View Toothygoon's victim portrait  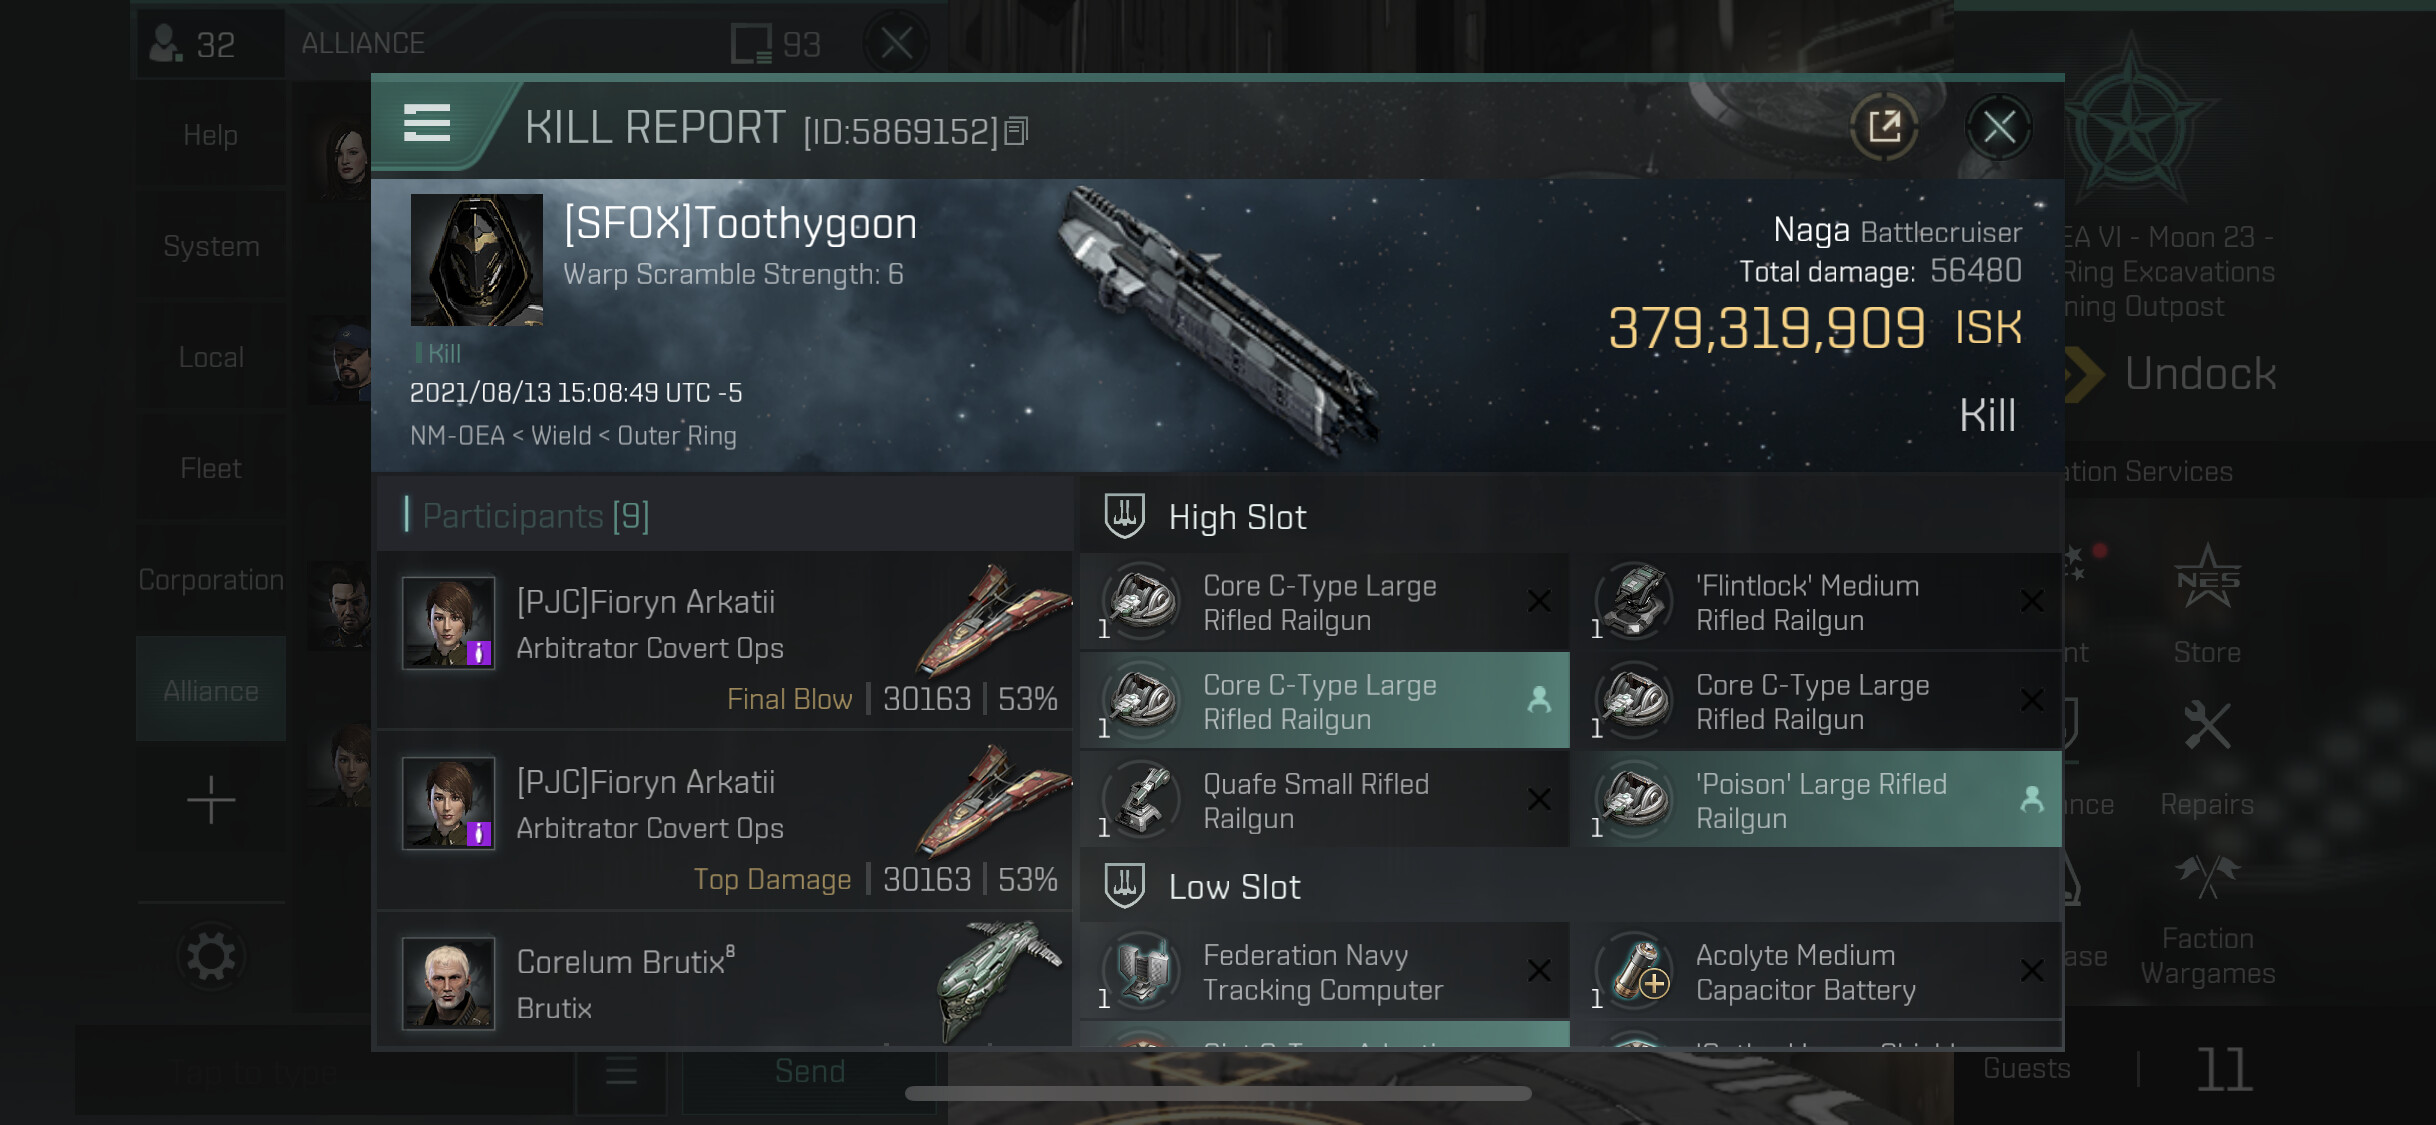pos(477,260)
